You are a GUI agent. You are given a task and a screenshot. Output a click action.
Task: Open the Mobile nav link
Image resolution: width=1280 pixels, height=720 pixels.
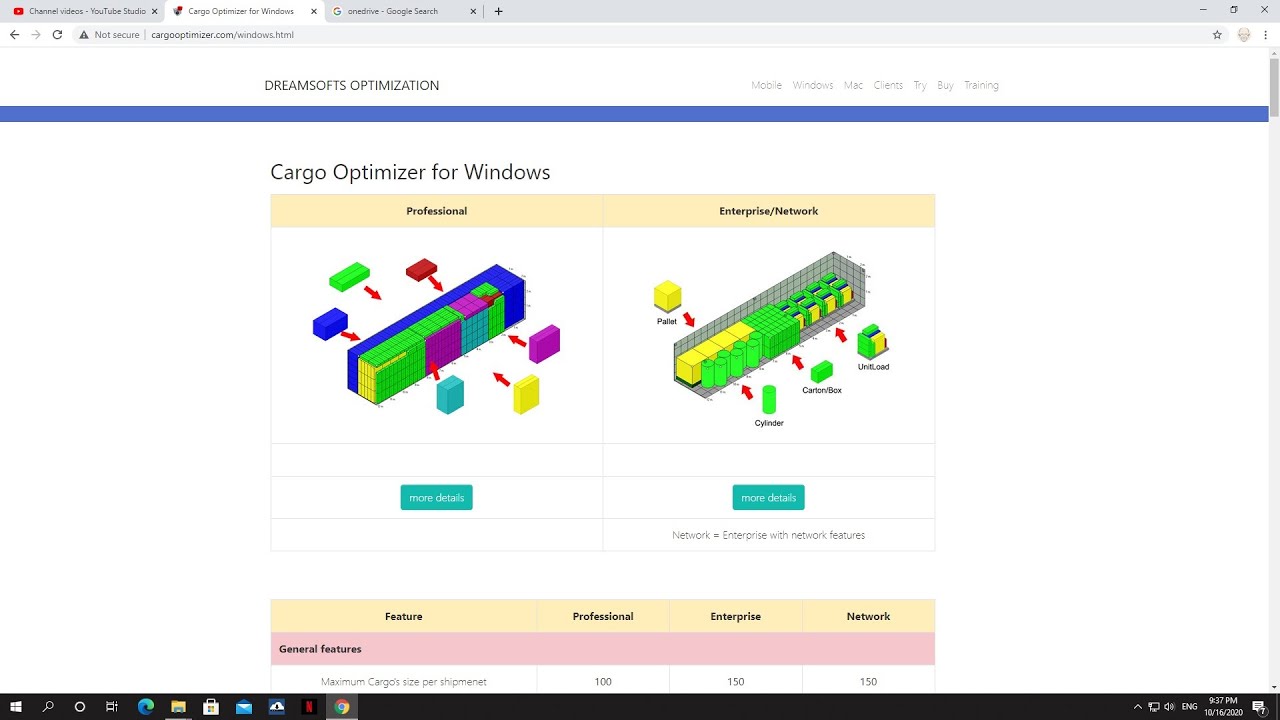click(x=767, y=85)
